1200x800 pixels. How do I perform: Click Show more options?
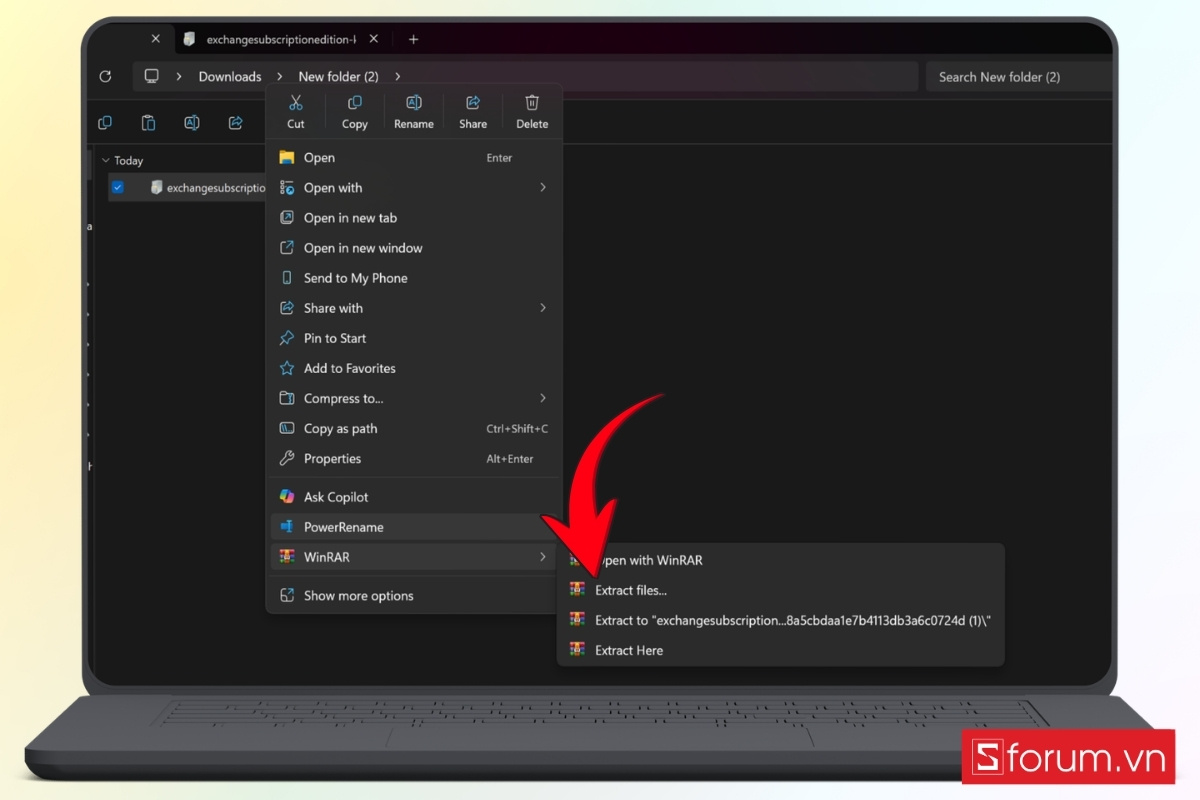coord(414,596)
